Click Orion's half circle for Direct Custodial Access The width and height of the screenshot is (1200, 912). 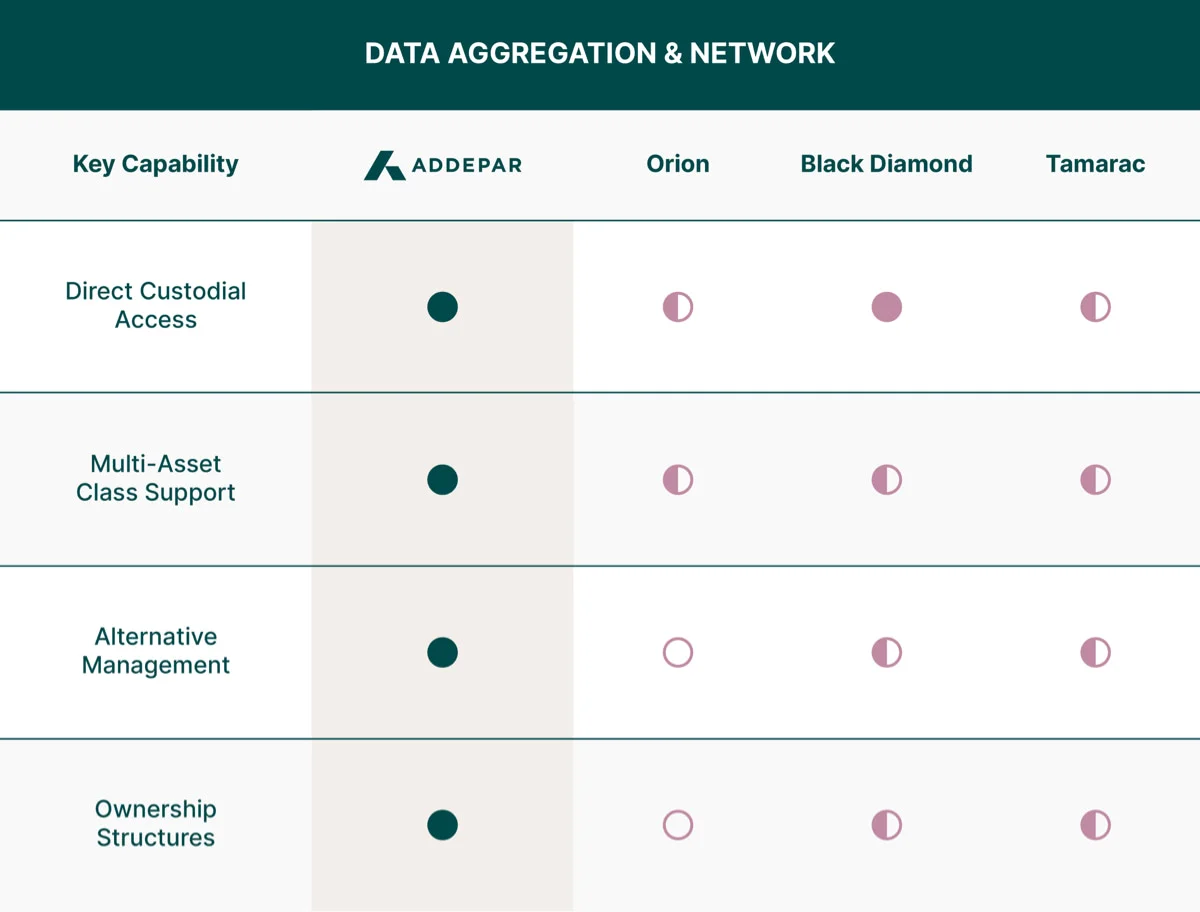point(678,307)
